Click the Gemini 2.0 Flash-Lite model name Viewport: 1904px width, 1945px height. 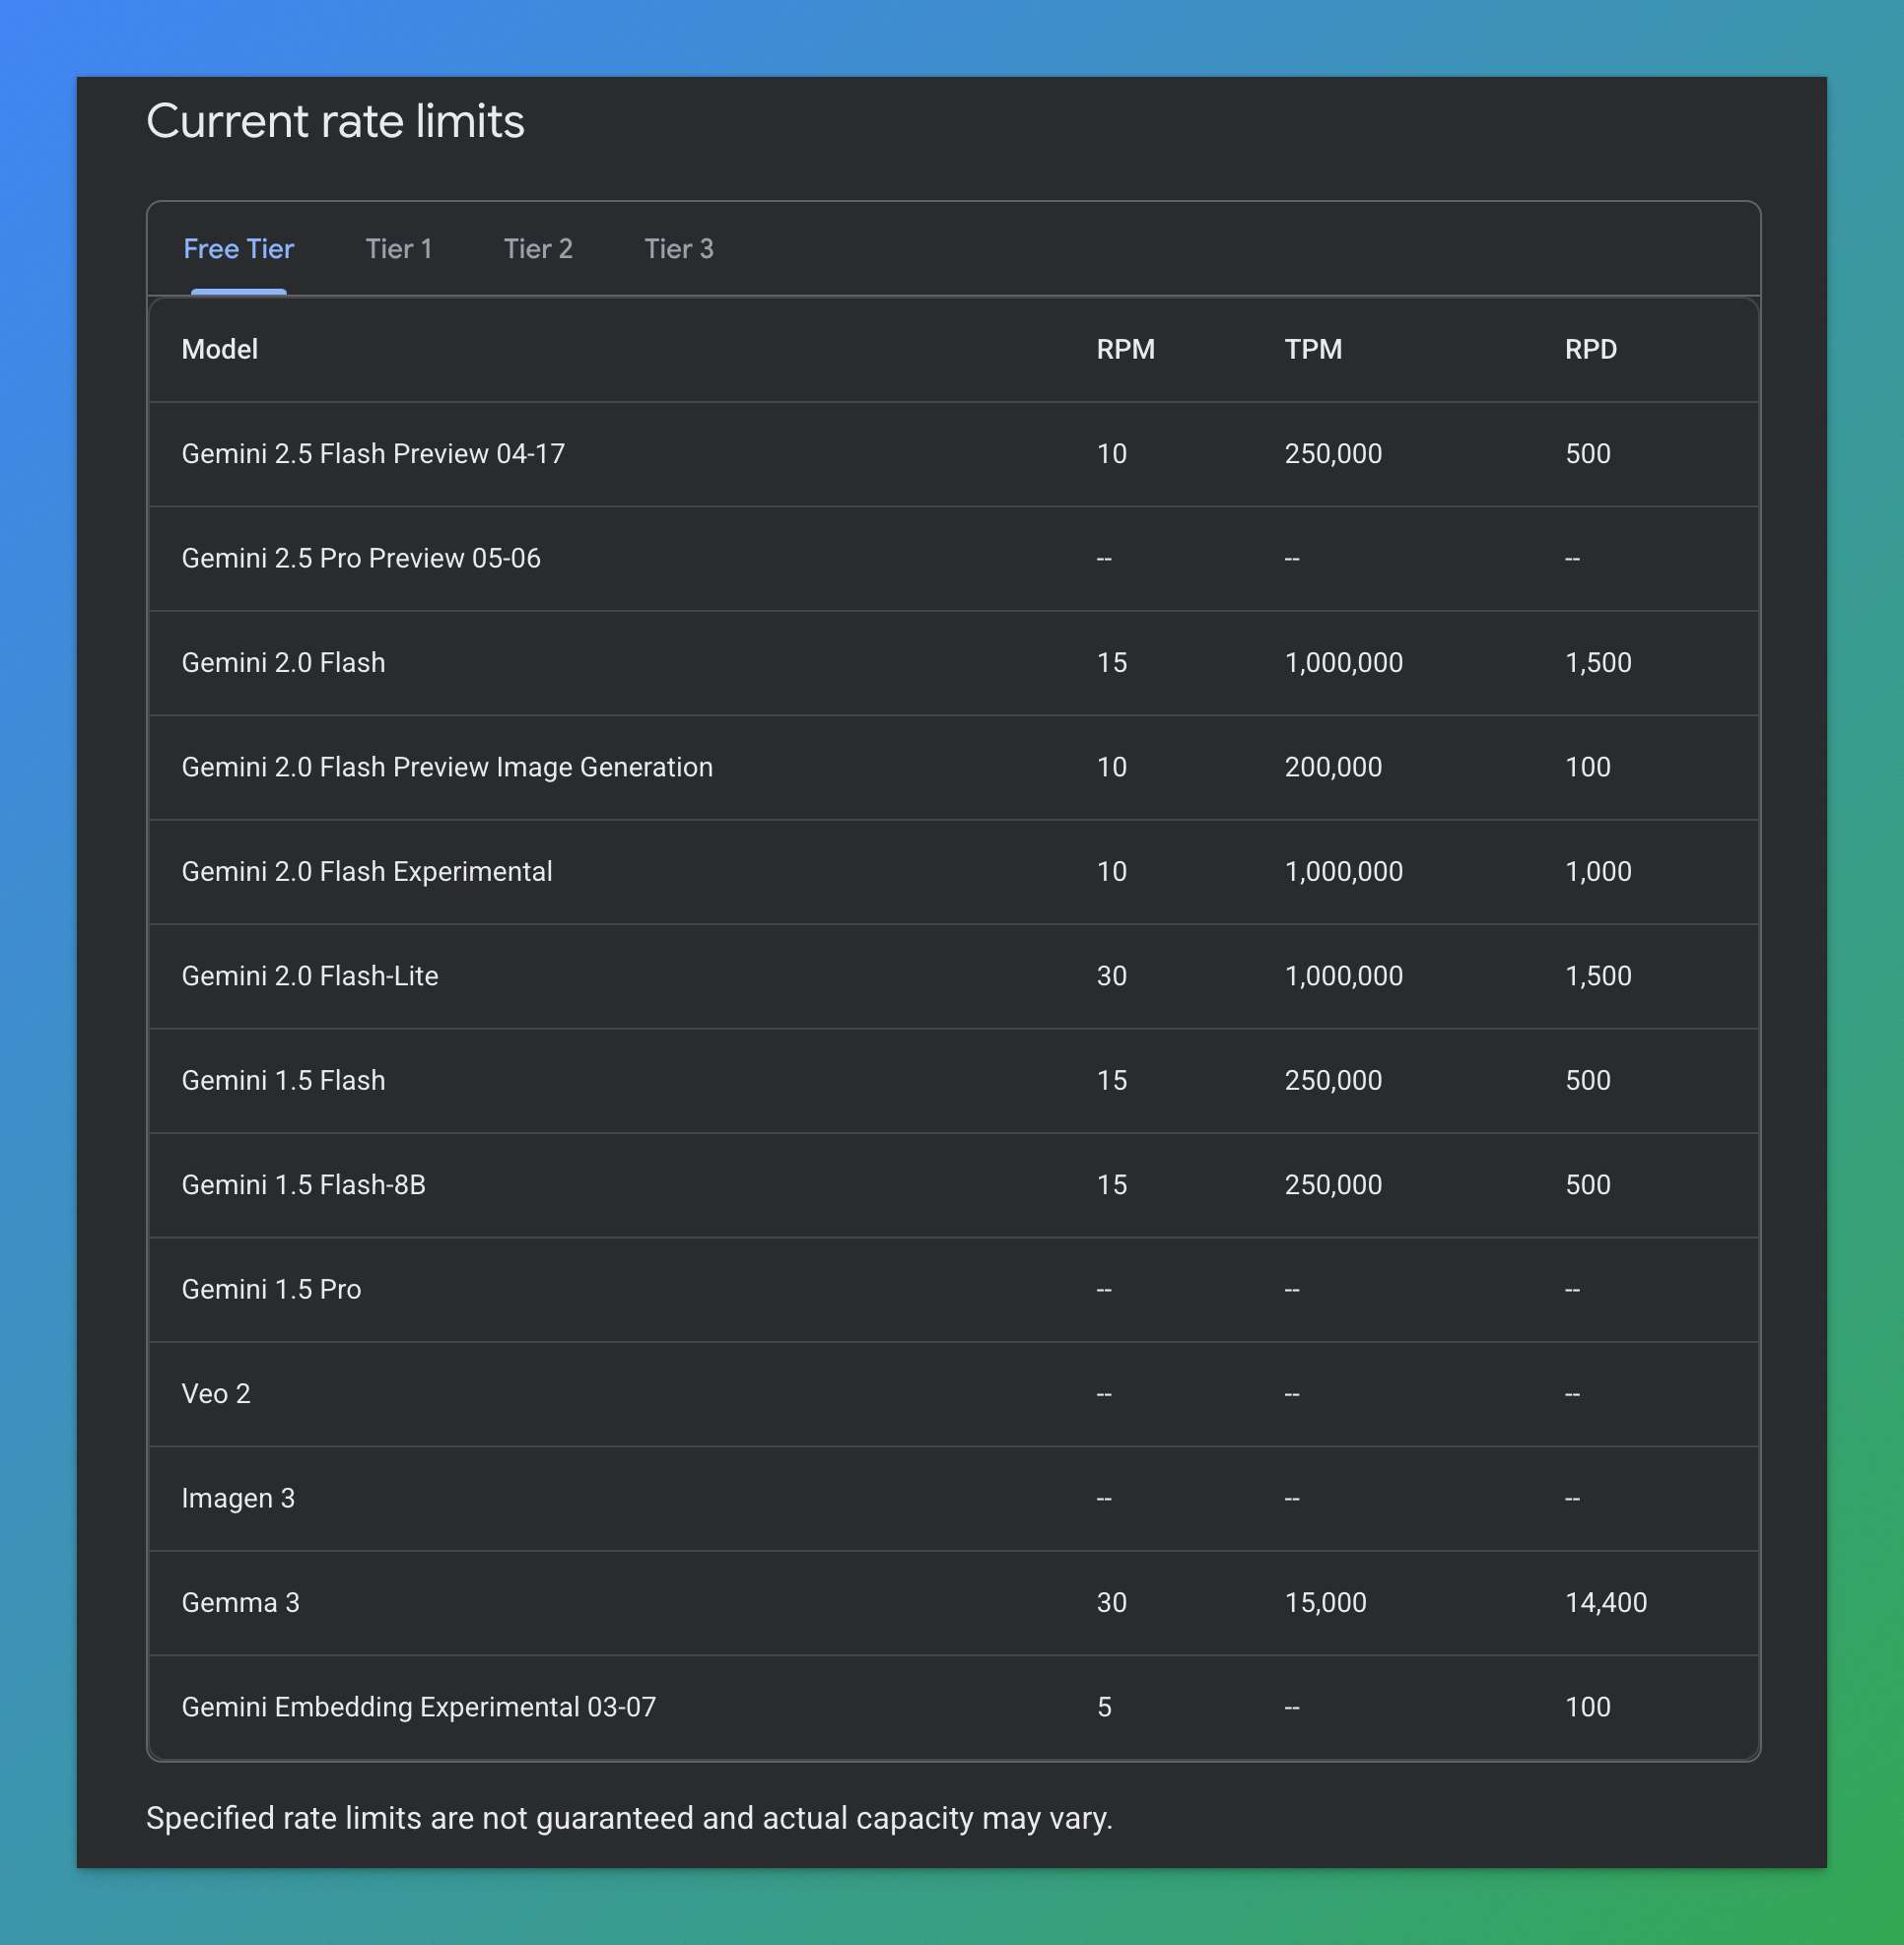click(310, 976)
